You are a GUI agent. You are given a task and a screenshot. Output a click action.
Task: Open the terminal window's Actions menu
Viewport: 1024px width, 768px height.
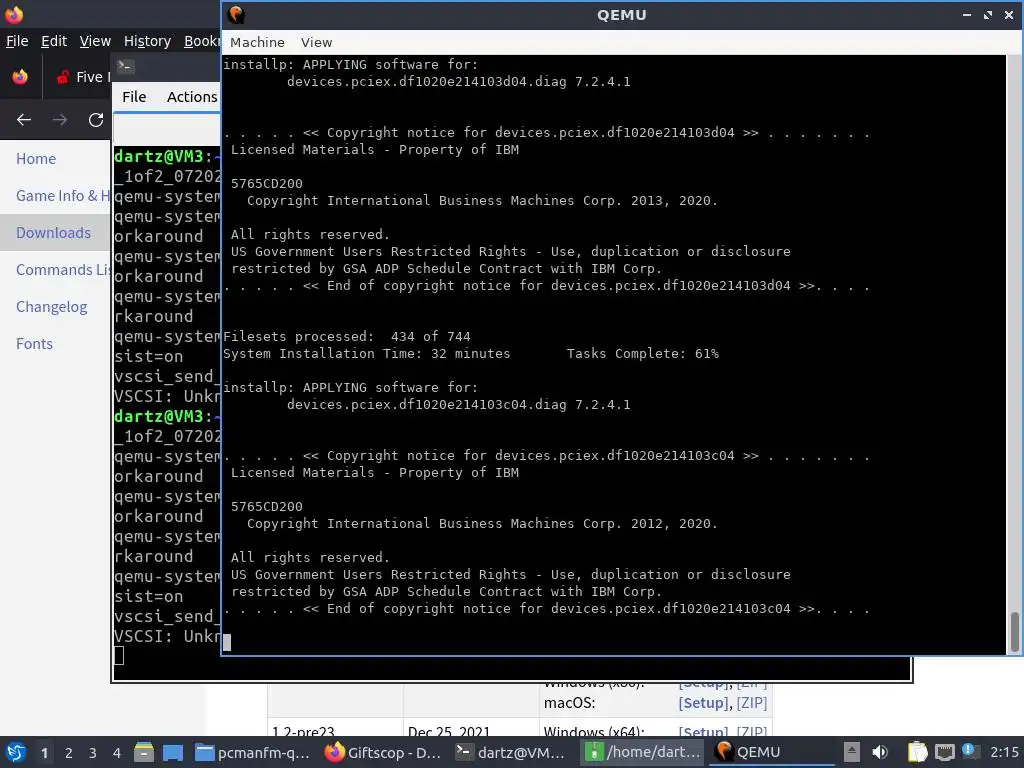(x=192, y=97)
